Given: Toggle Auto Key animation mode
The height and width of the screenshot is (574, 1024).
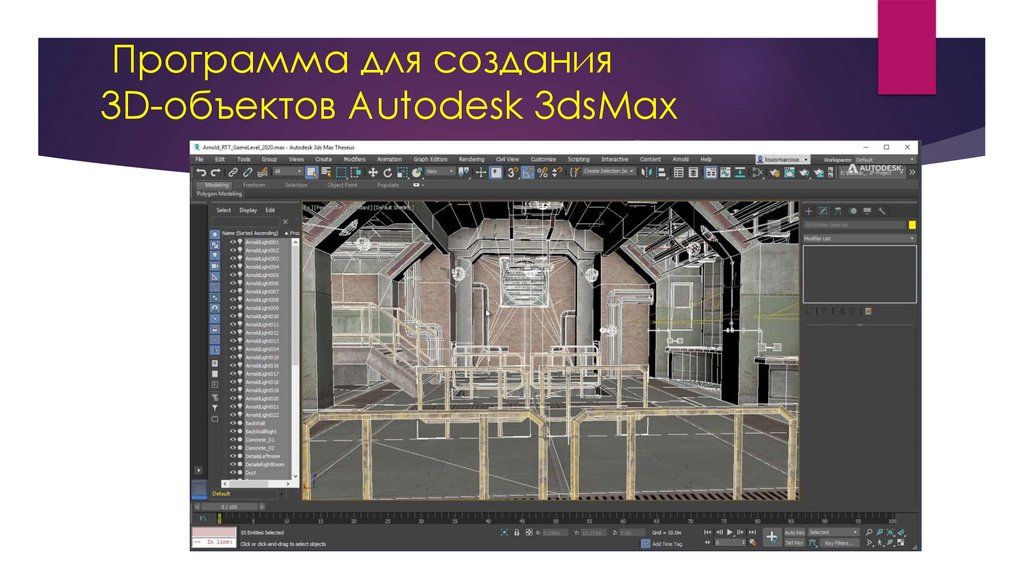Looking at the screenshot, I should pos(794,533).
